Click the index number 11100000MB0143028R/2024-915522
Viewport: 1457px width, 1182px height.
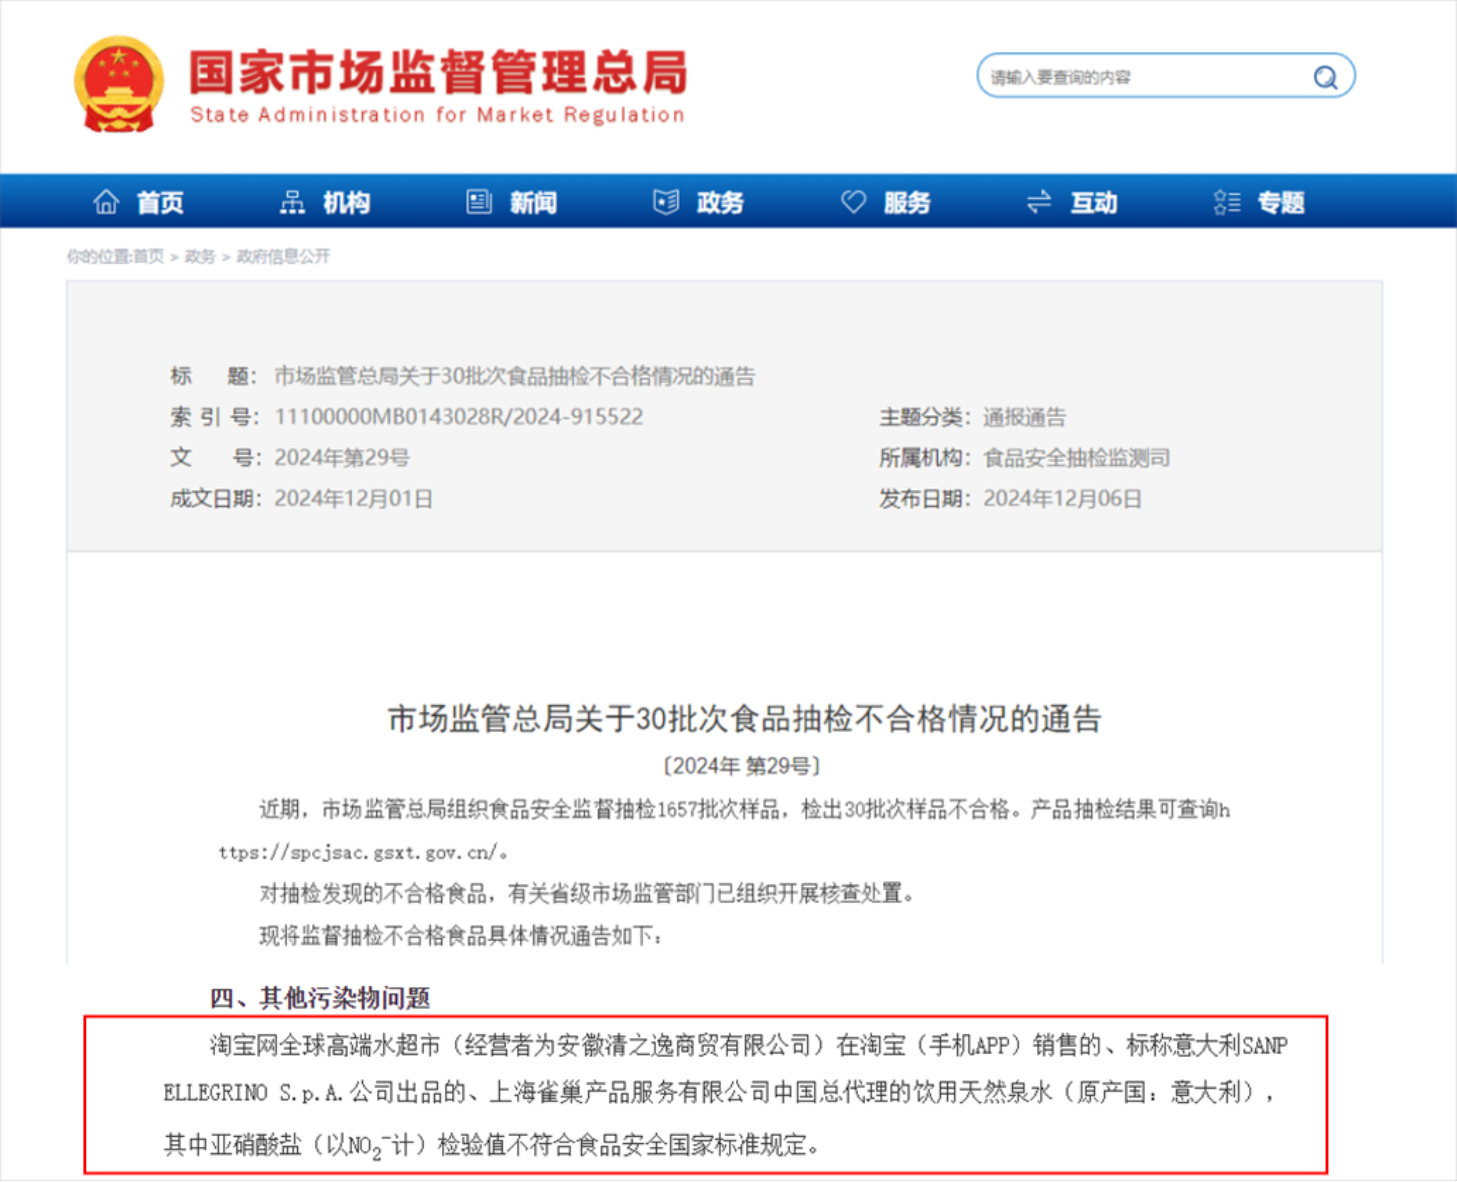[459, 417]
